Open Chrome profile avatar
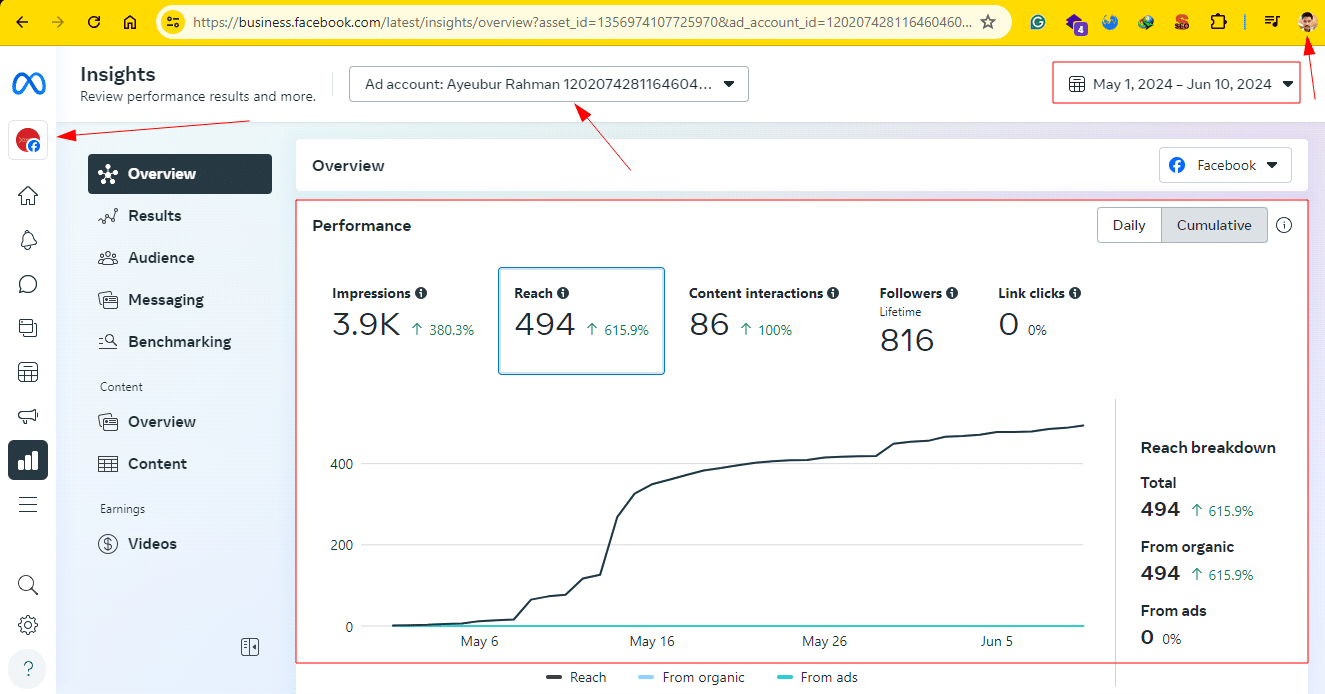 pyautogui.click(x=1308, y=21)
